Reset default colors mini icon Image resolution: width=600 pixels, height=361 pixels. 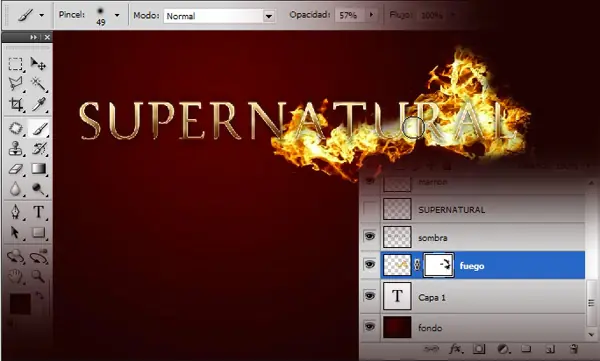click(x=11, y=324)
